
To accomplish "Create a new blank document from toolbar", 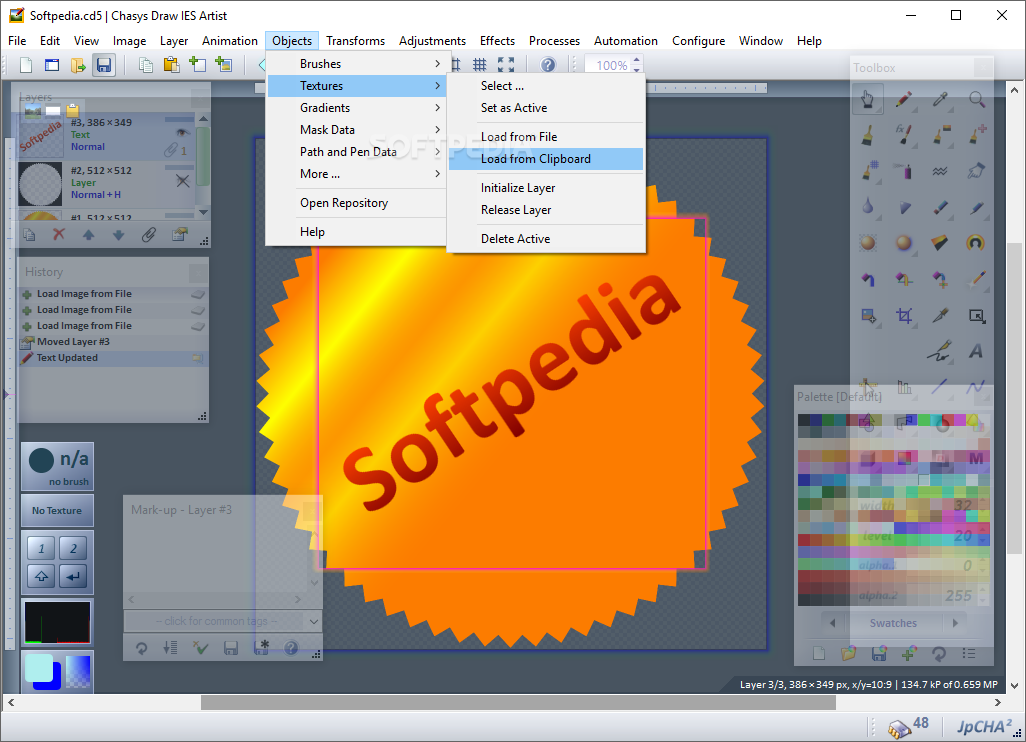I will [x=26, y=65].
